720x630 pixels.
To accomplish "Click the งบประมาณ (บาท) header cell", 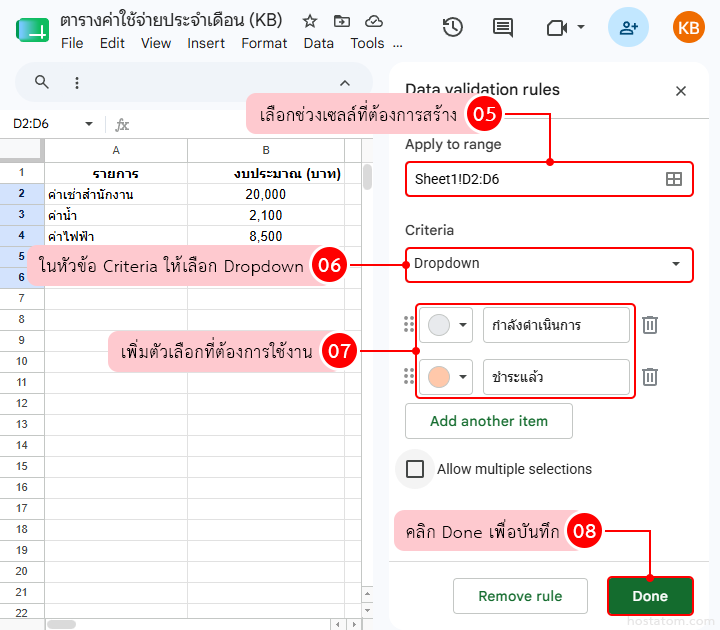I will 266,174.
